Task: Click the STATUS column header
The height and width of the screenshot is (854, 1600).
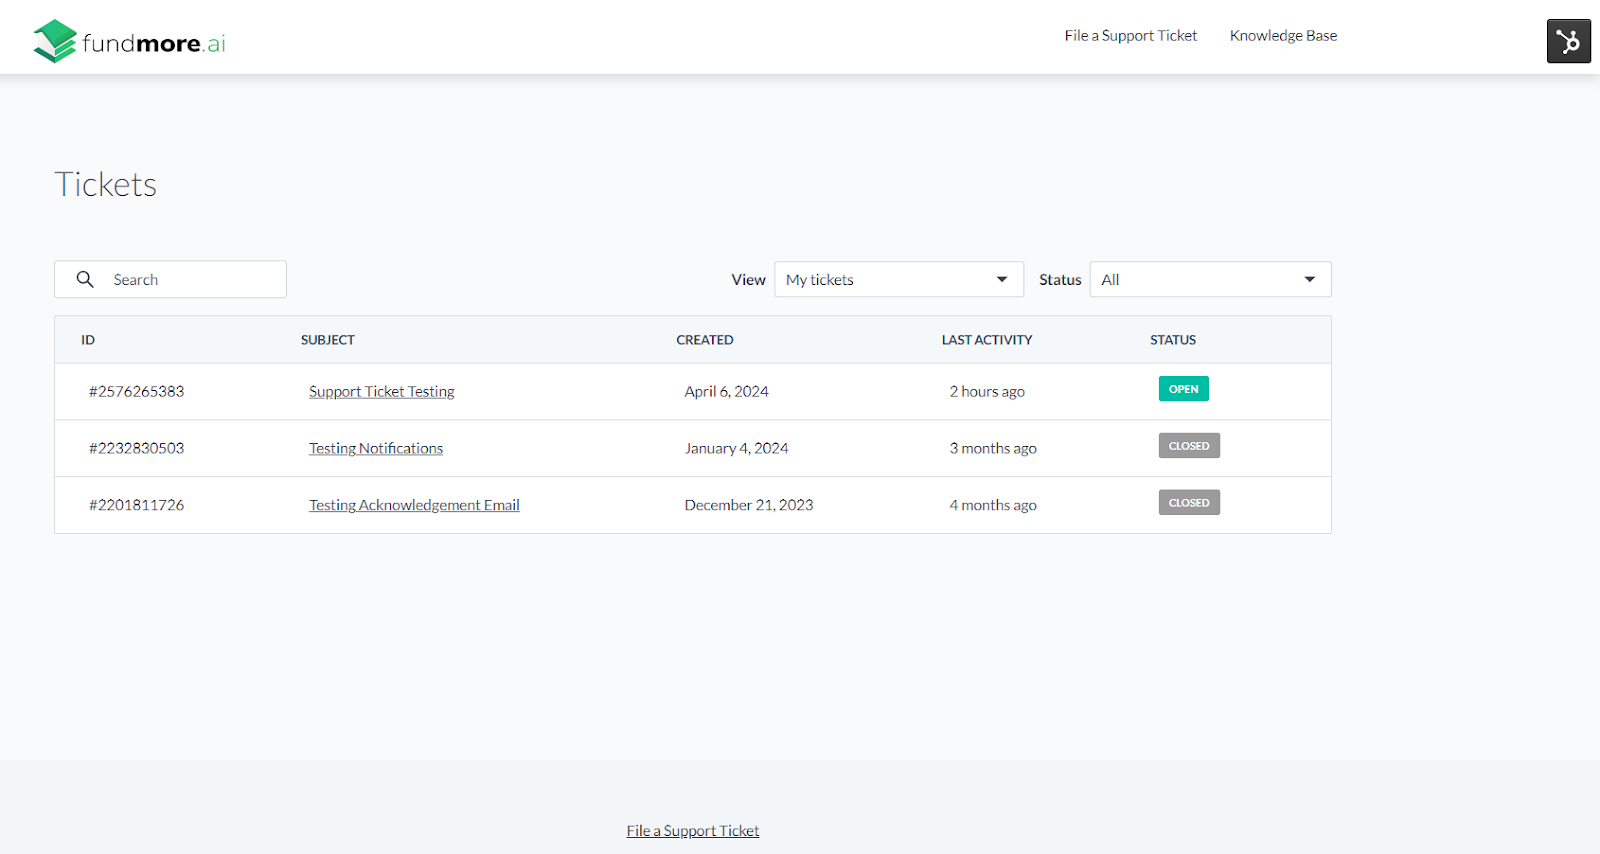Action: [x=1172, y=340]
